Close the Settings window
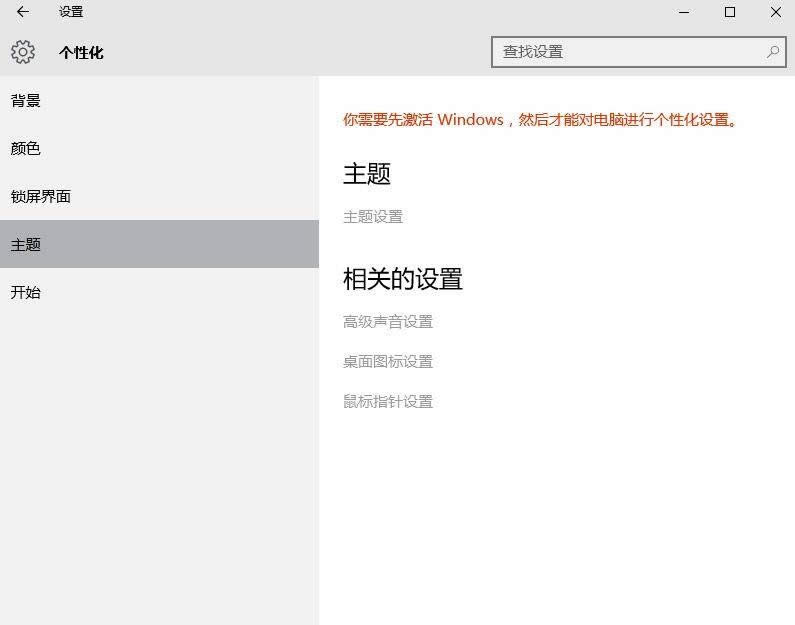This screenshot has width=795, height=625. (776, 12)
